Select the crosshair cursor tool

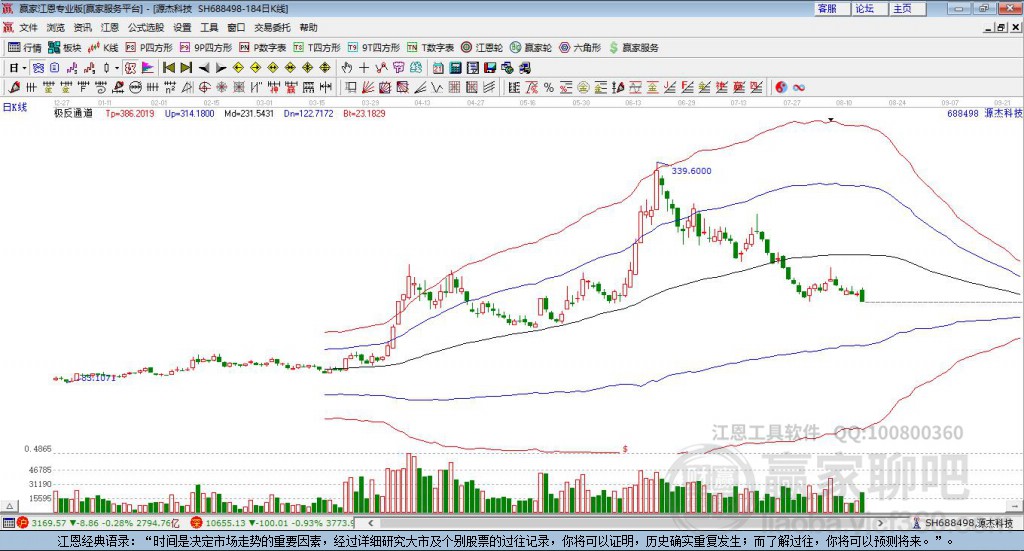click(x=364, y=67)
